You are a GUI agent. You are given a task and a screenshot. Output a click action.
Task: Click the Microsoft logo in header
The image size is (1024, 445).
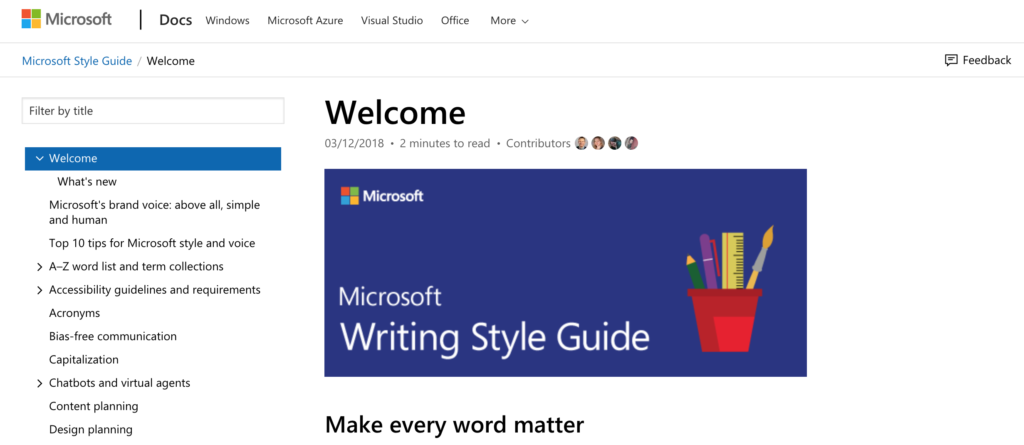click(x=67, y=20)
